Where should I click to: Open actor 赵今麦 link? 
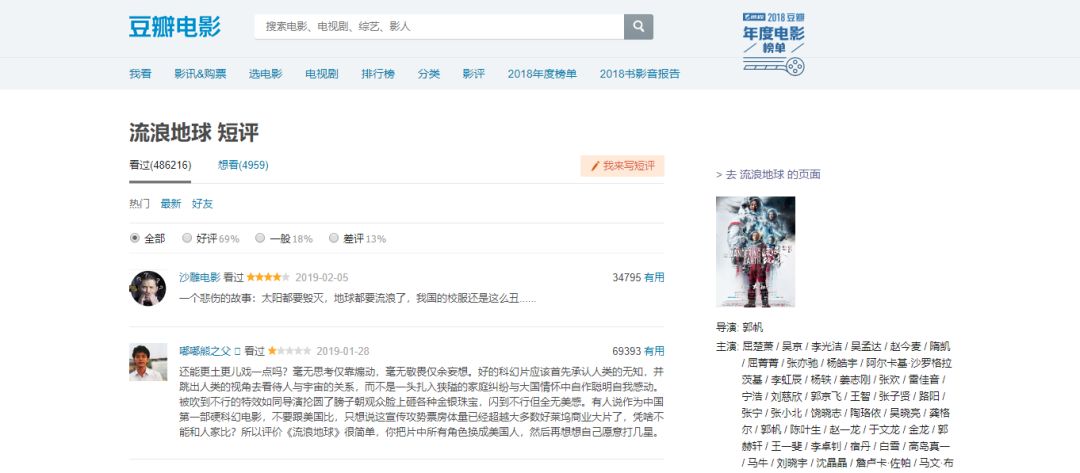(906, 346)
